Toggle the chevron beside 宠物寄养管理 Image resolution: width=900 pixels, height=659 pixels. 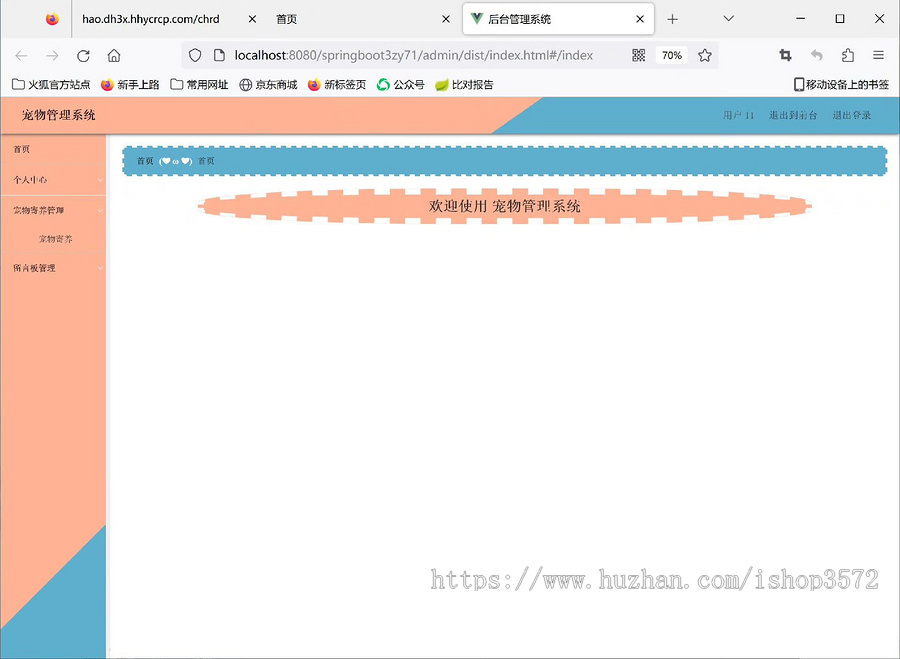100,211
